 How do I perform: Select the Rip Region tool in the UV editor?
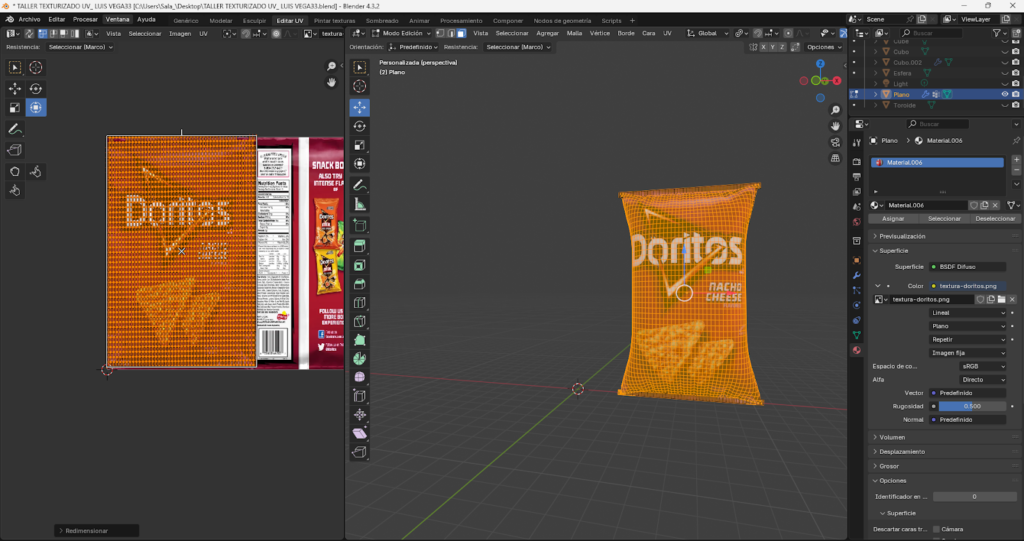click(x=15, y=150)
